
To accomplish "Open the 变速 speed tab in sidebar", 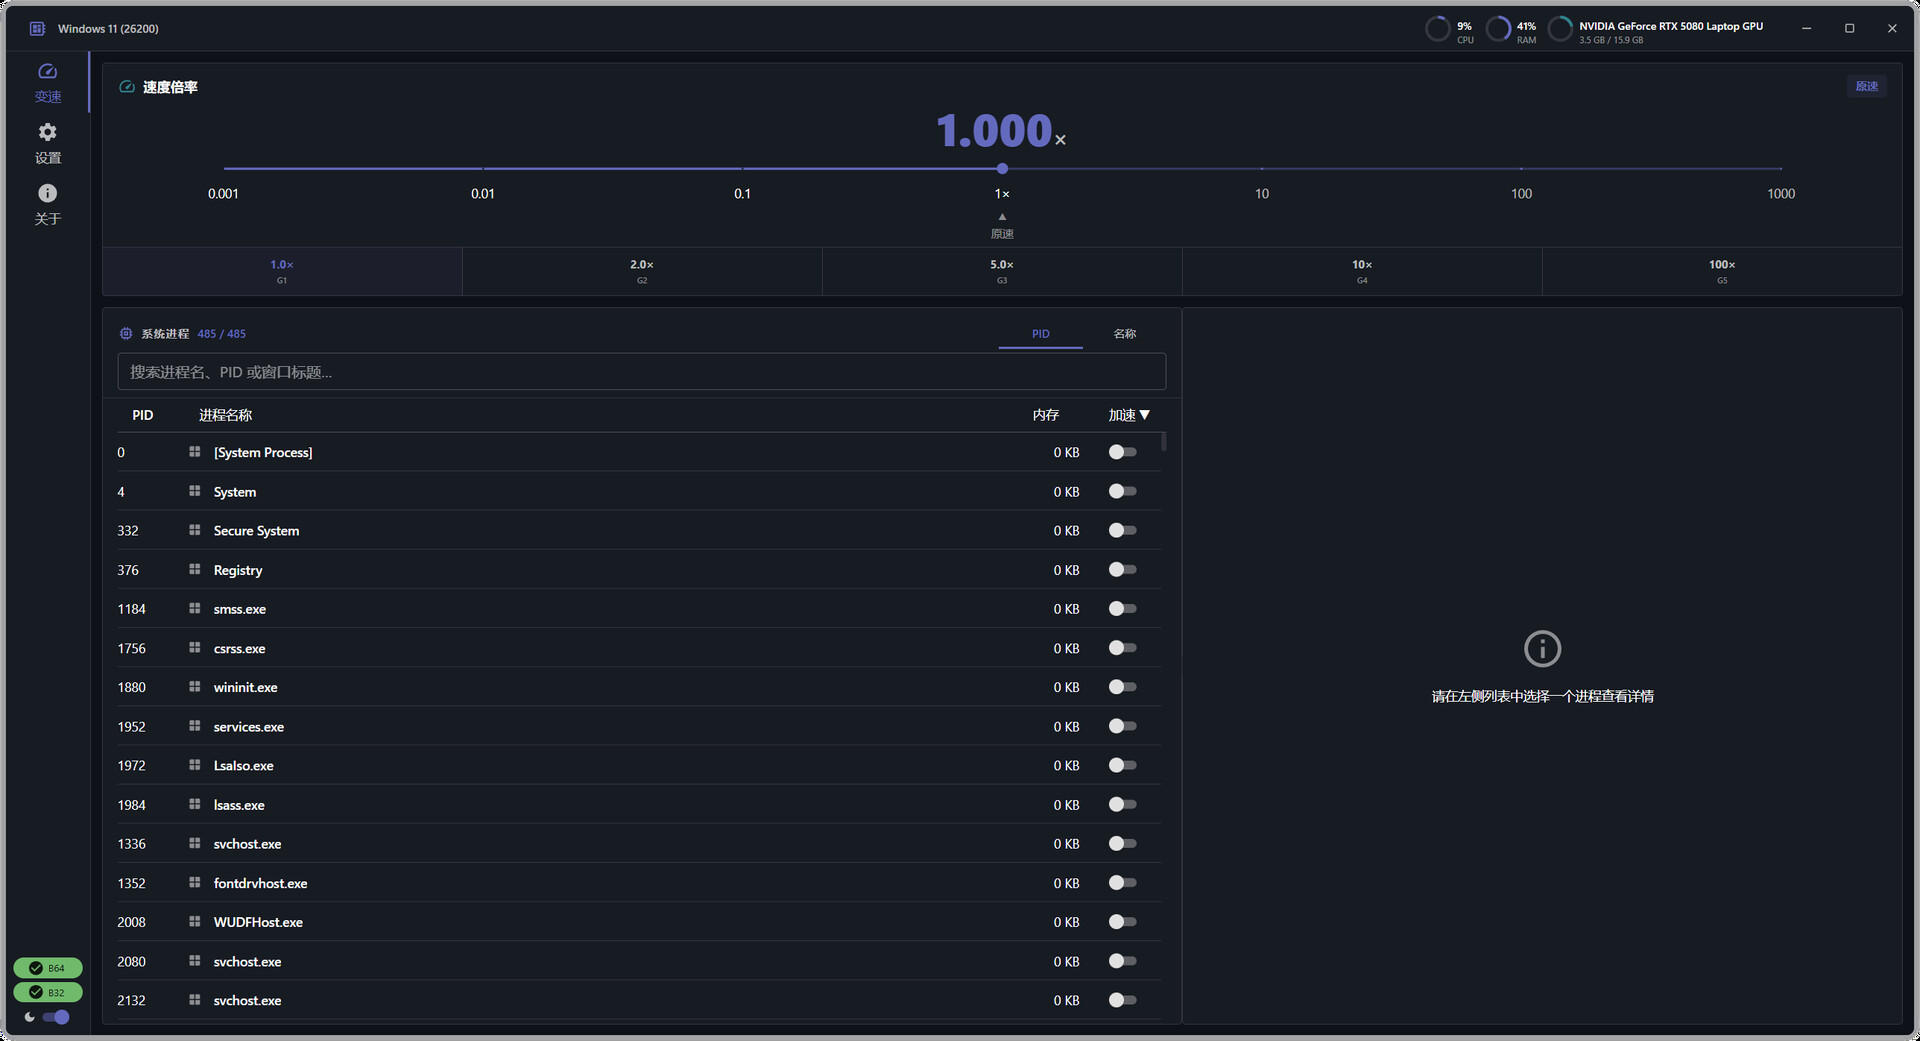I will click(x=47, y=82).
